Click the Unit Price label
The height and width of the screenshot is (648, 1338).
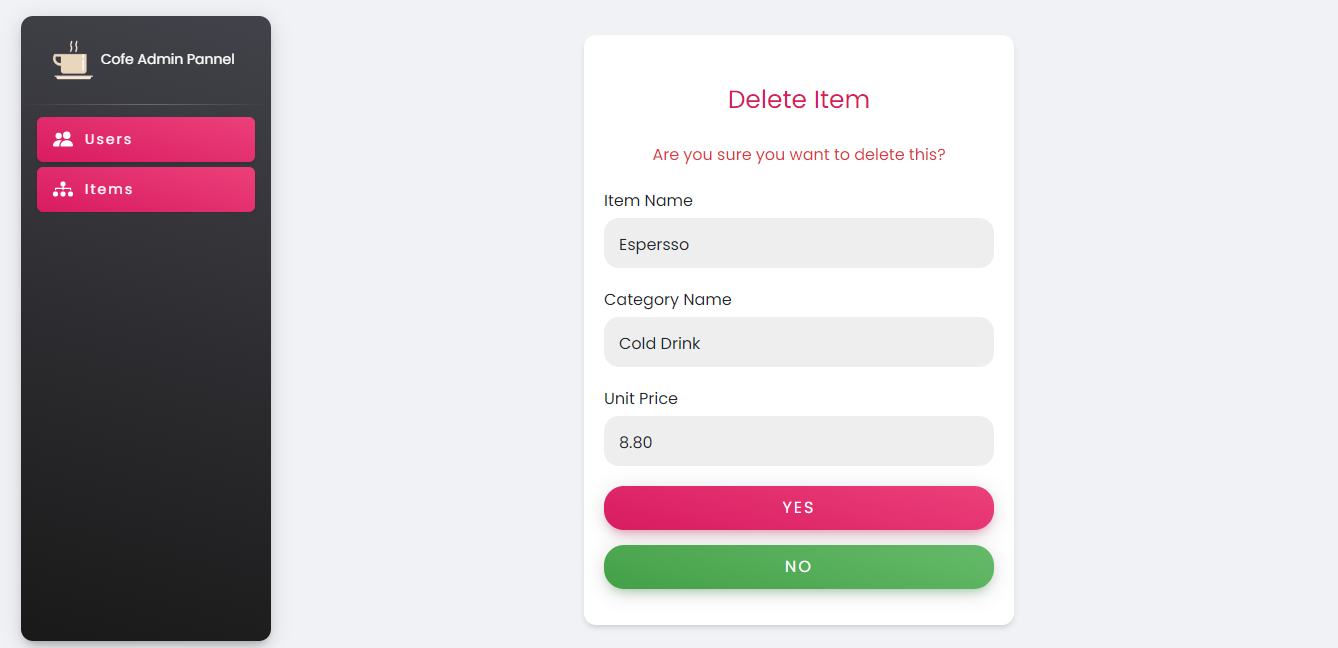(641, 398)
